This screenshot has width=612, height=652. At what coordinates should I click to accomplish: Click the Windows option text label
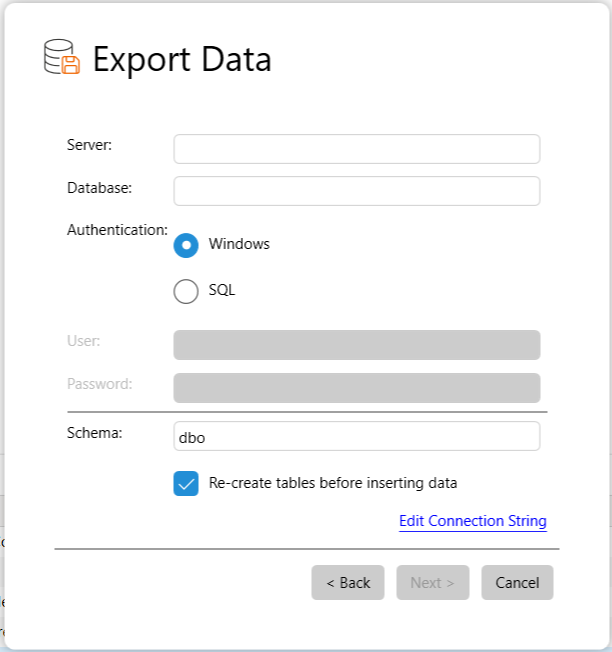239,244
